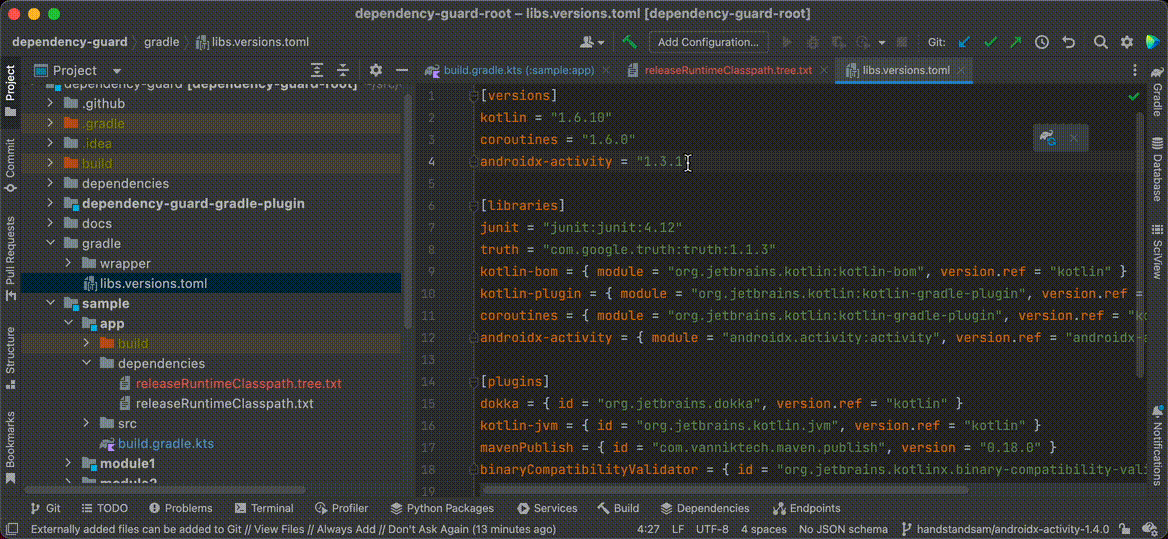Open the Terminal tool window
This screenshot has width=1168, height=539.
click(264, 508)
